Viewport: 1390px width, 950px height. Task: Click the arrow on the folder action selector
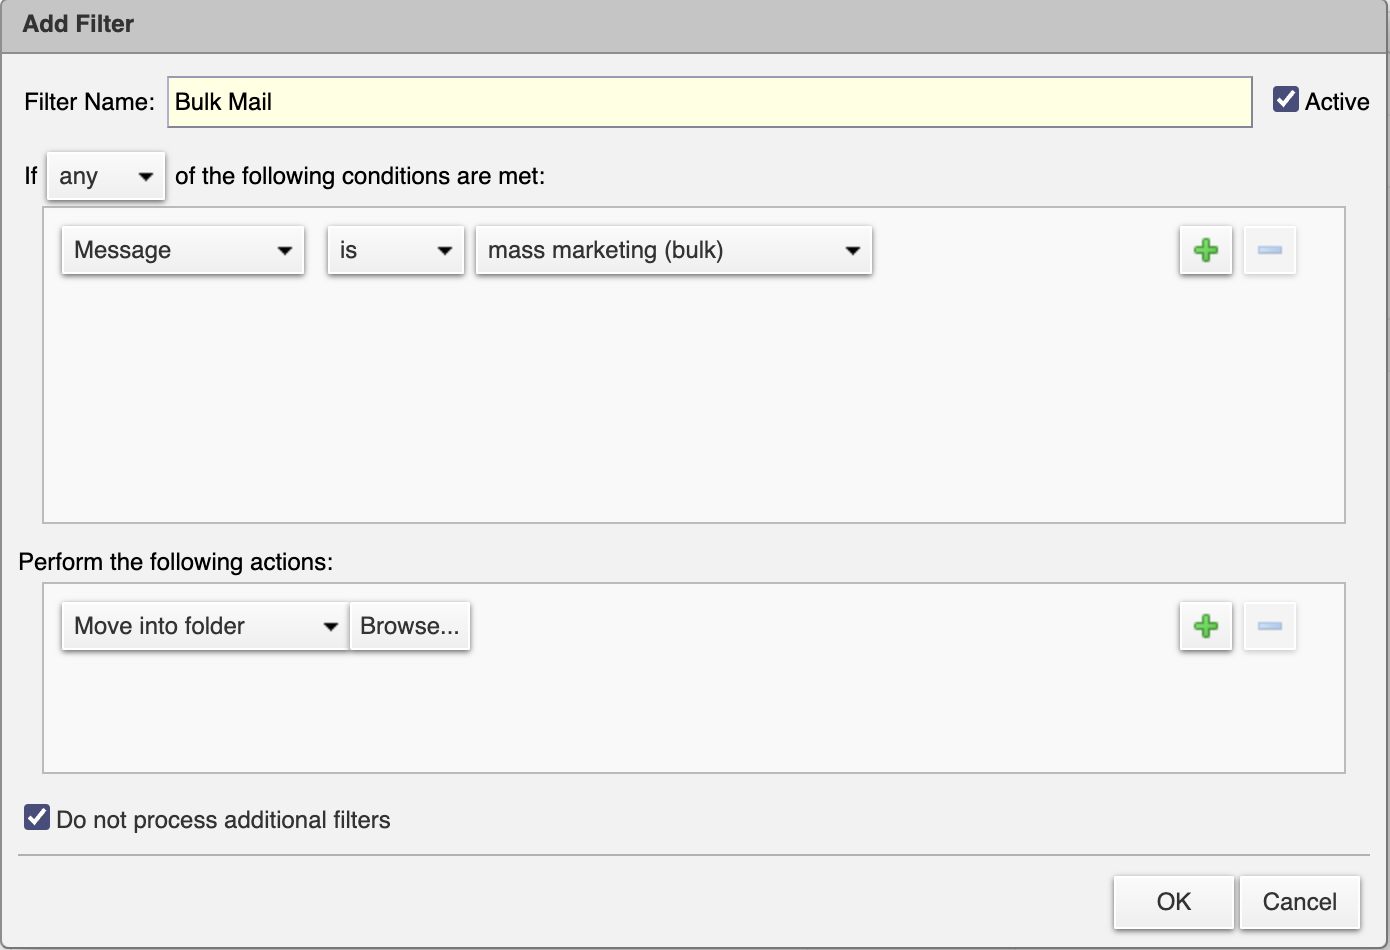click(330, 626)
